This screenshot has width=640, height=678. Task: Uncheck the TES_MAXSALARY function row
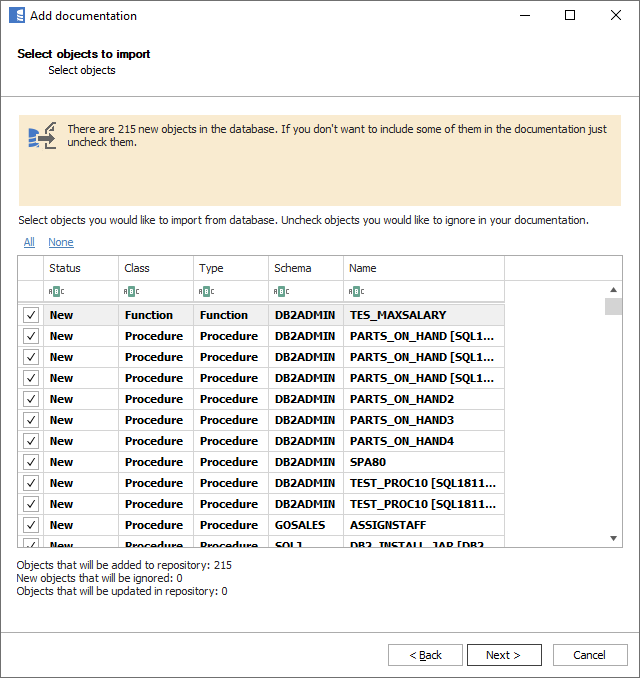pos(31,315)
